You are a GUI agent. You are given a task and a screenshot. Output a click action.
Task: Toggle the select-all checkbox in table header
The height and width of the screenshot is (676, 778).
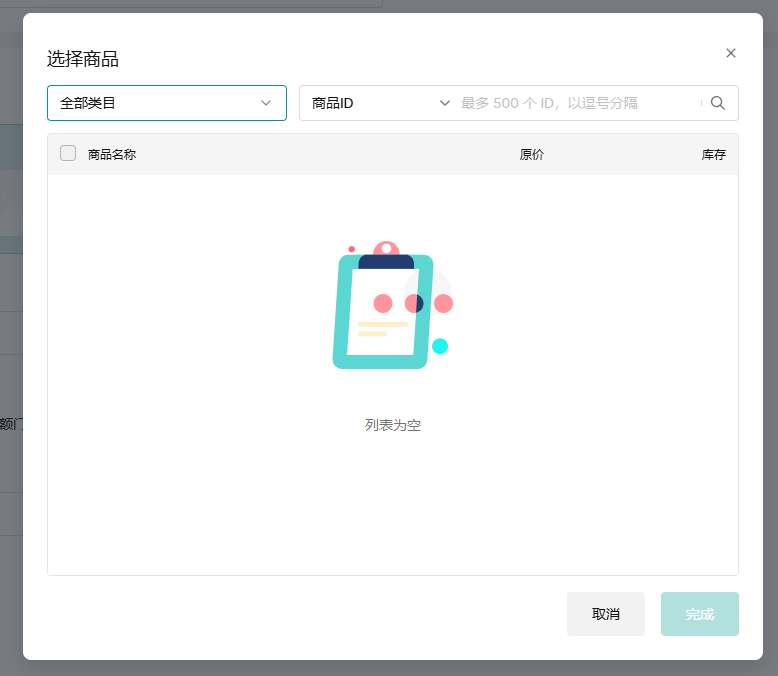(x=68, y=153)
